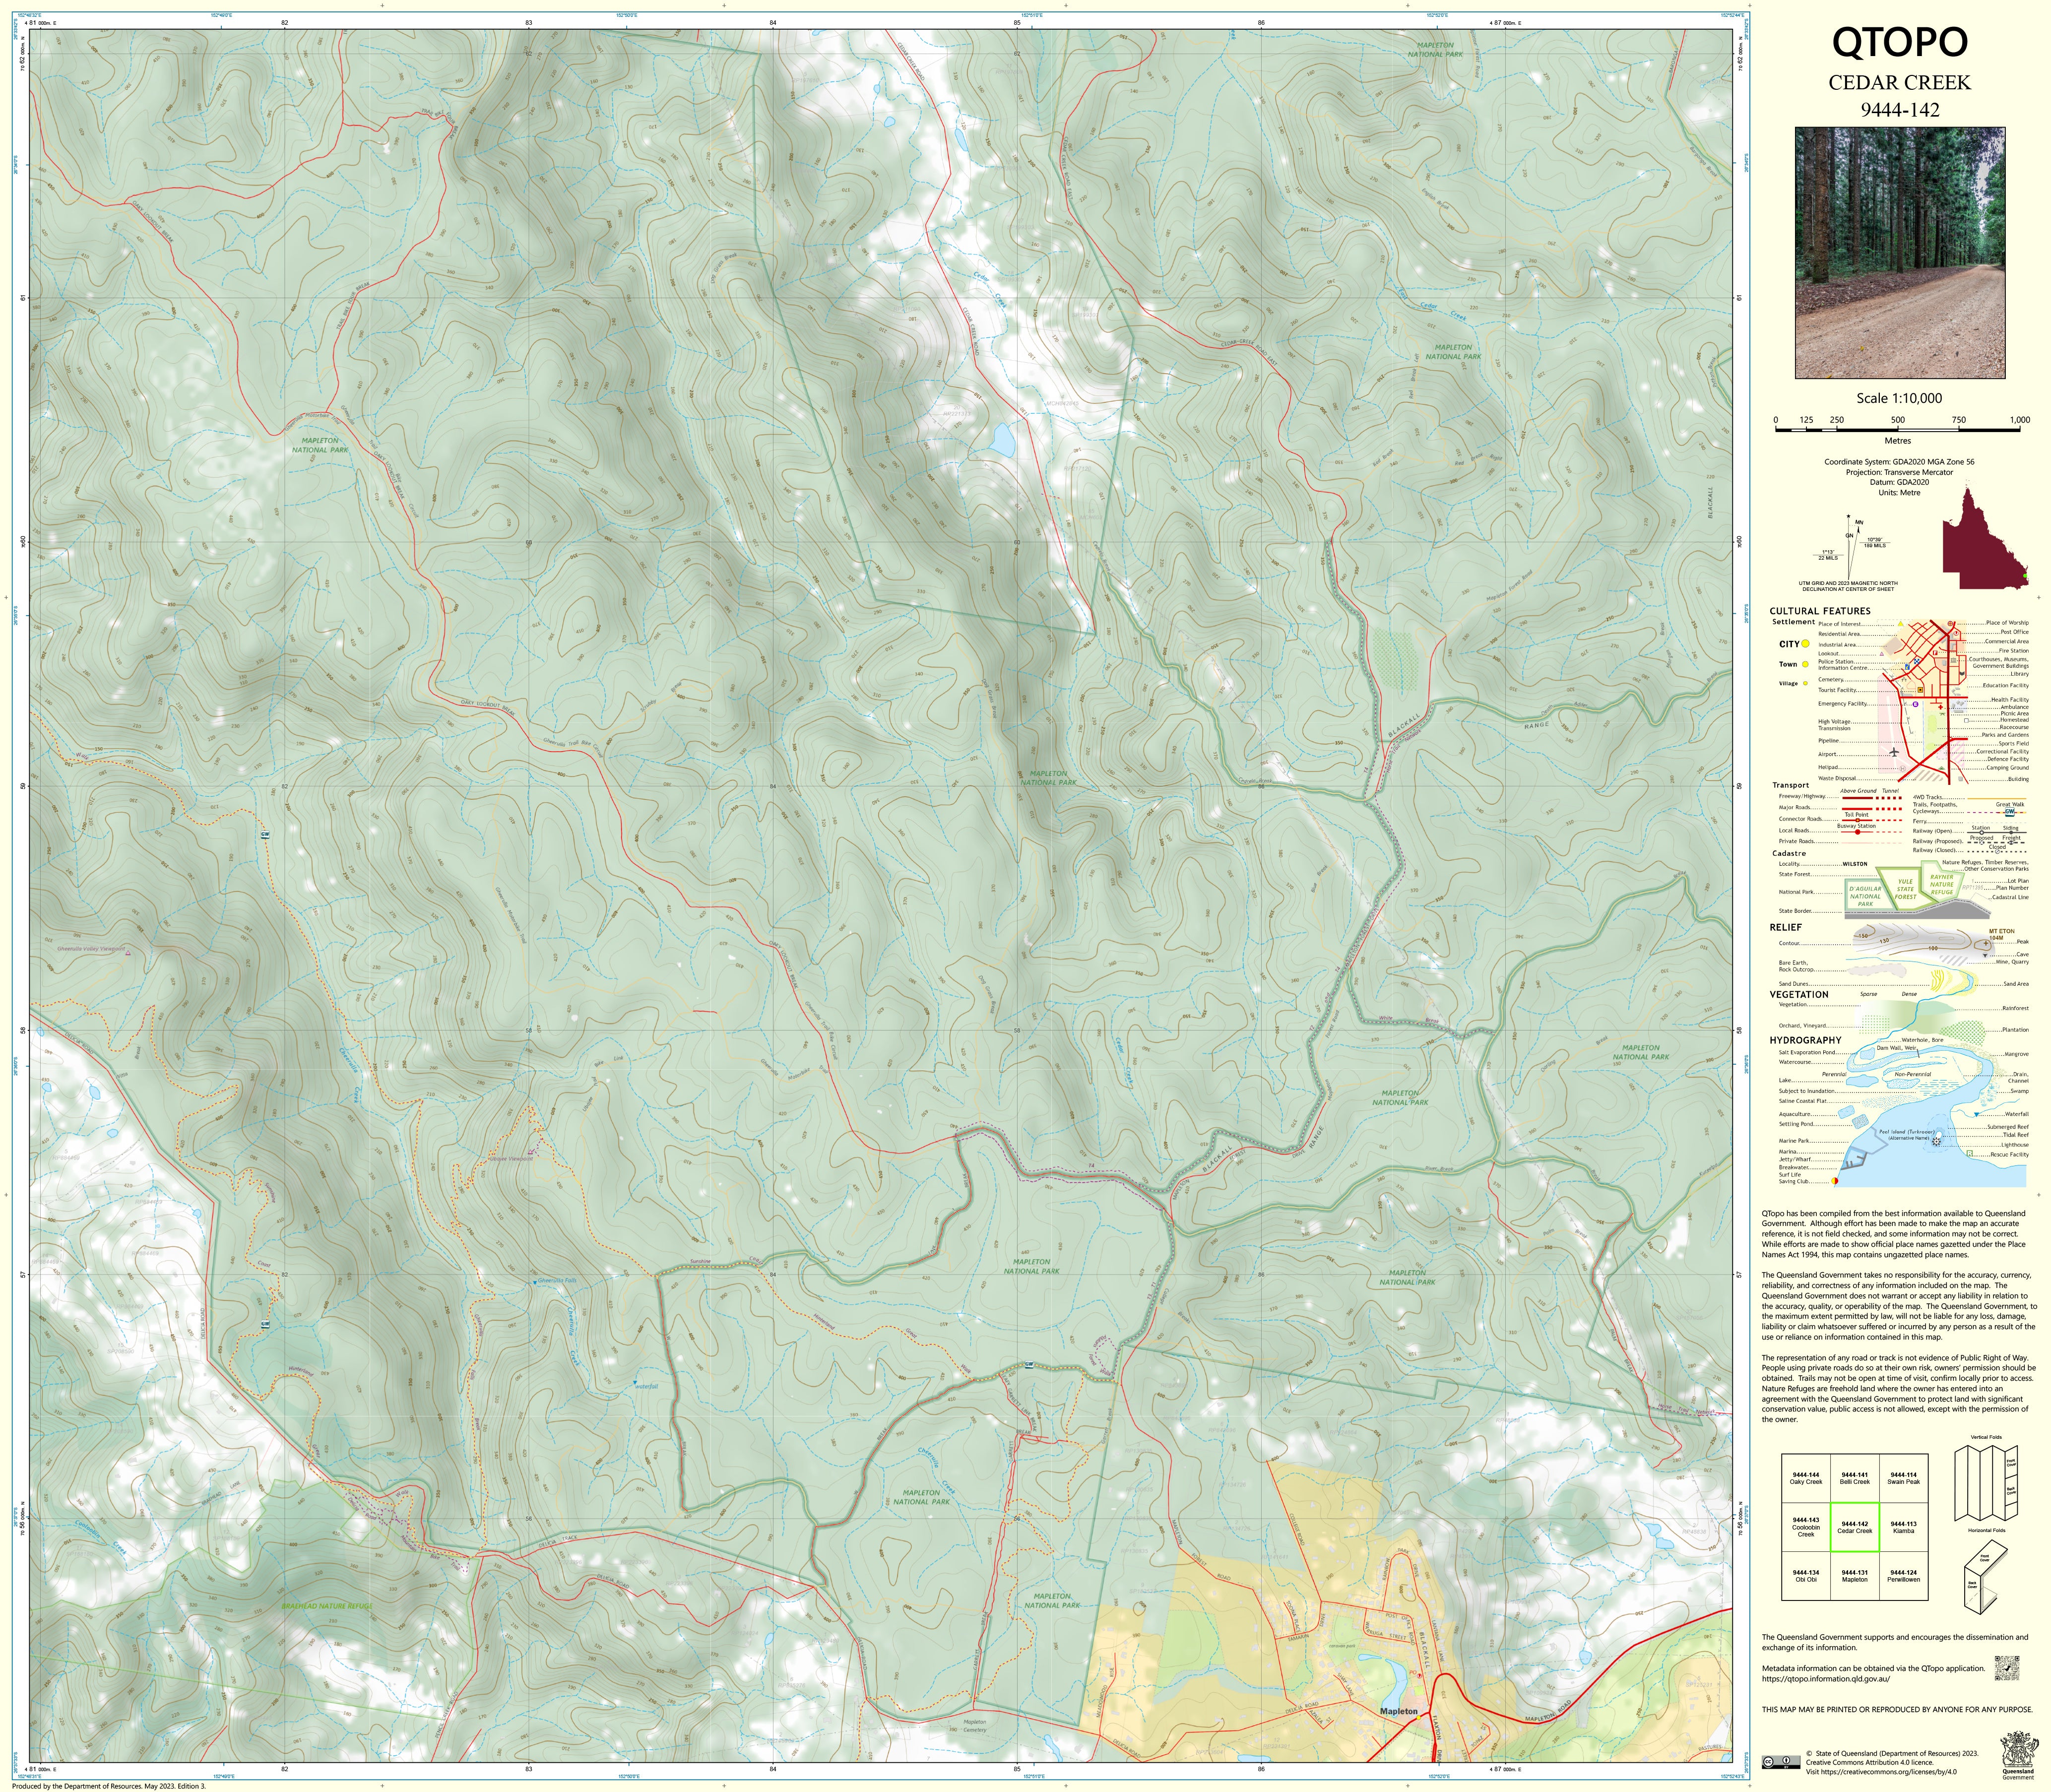Select the 9444-113 Kiamba index cell
The image size is (2051, 1792).
[x=1903, y=1527]
